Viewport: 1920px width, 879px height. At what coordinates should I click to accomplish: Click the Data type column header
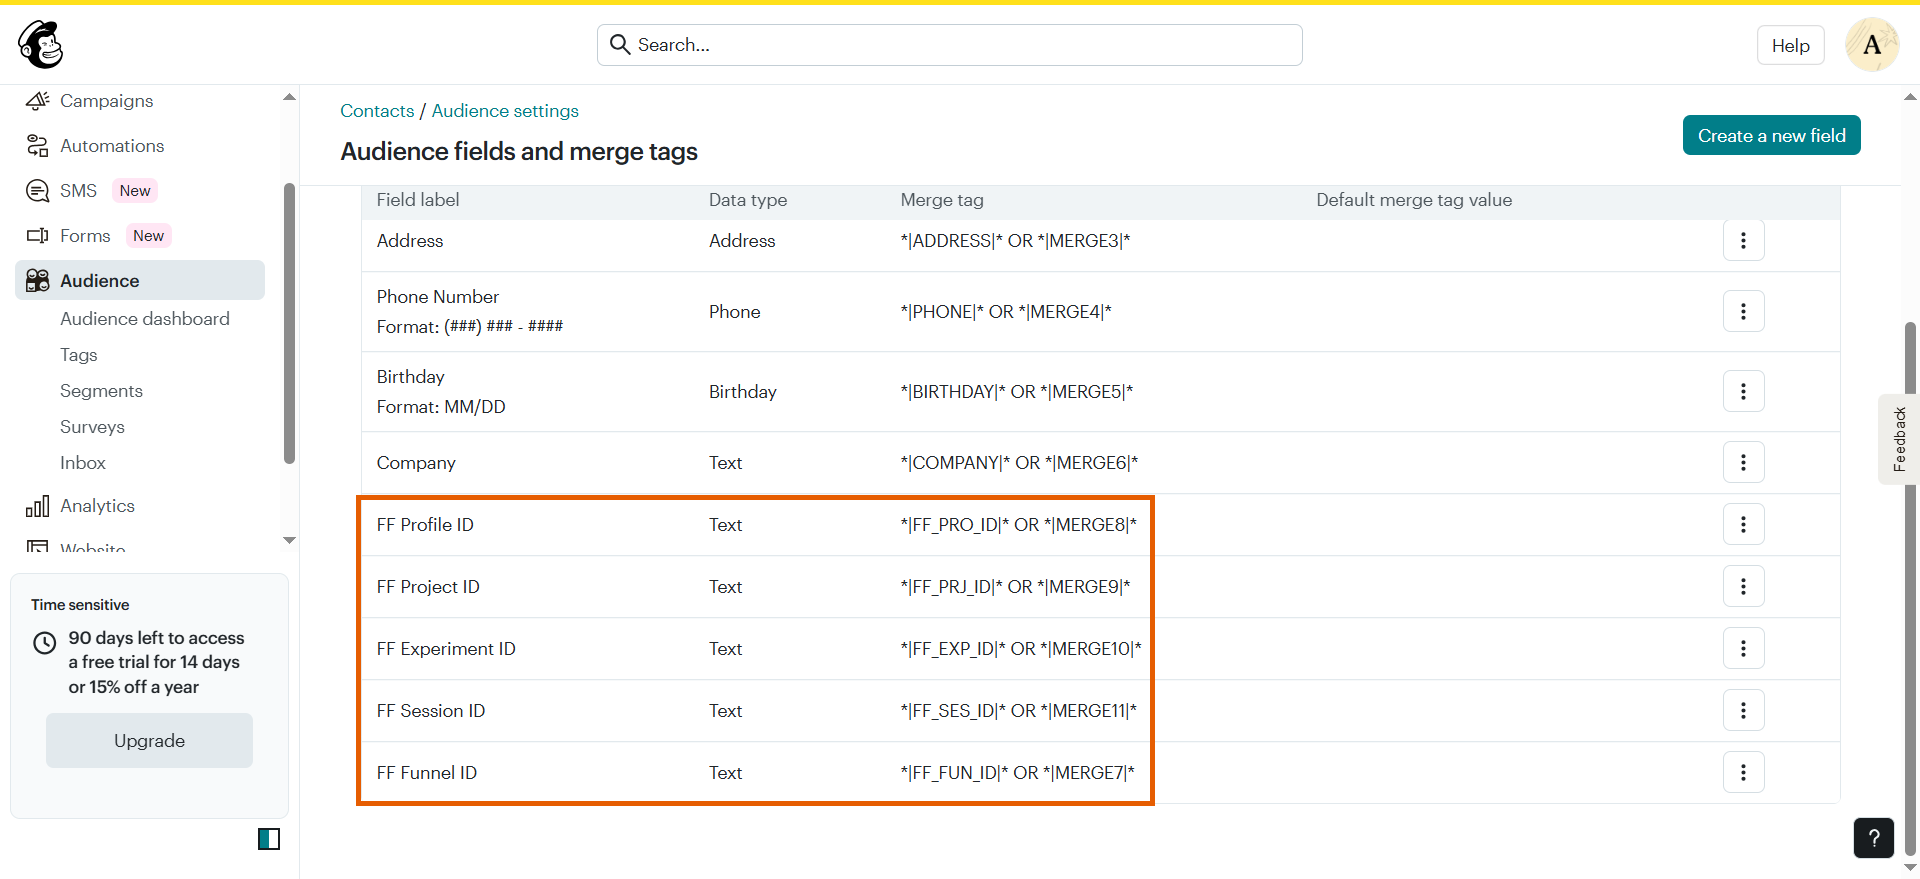point(748,200)
